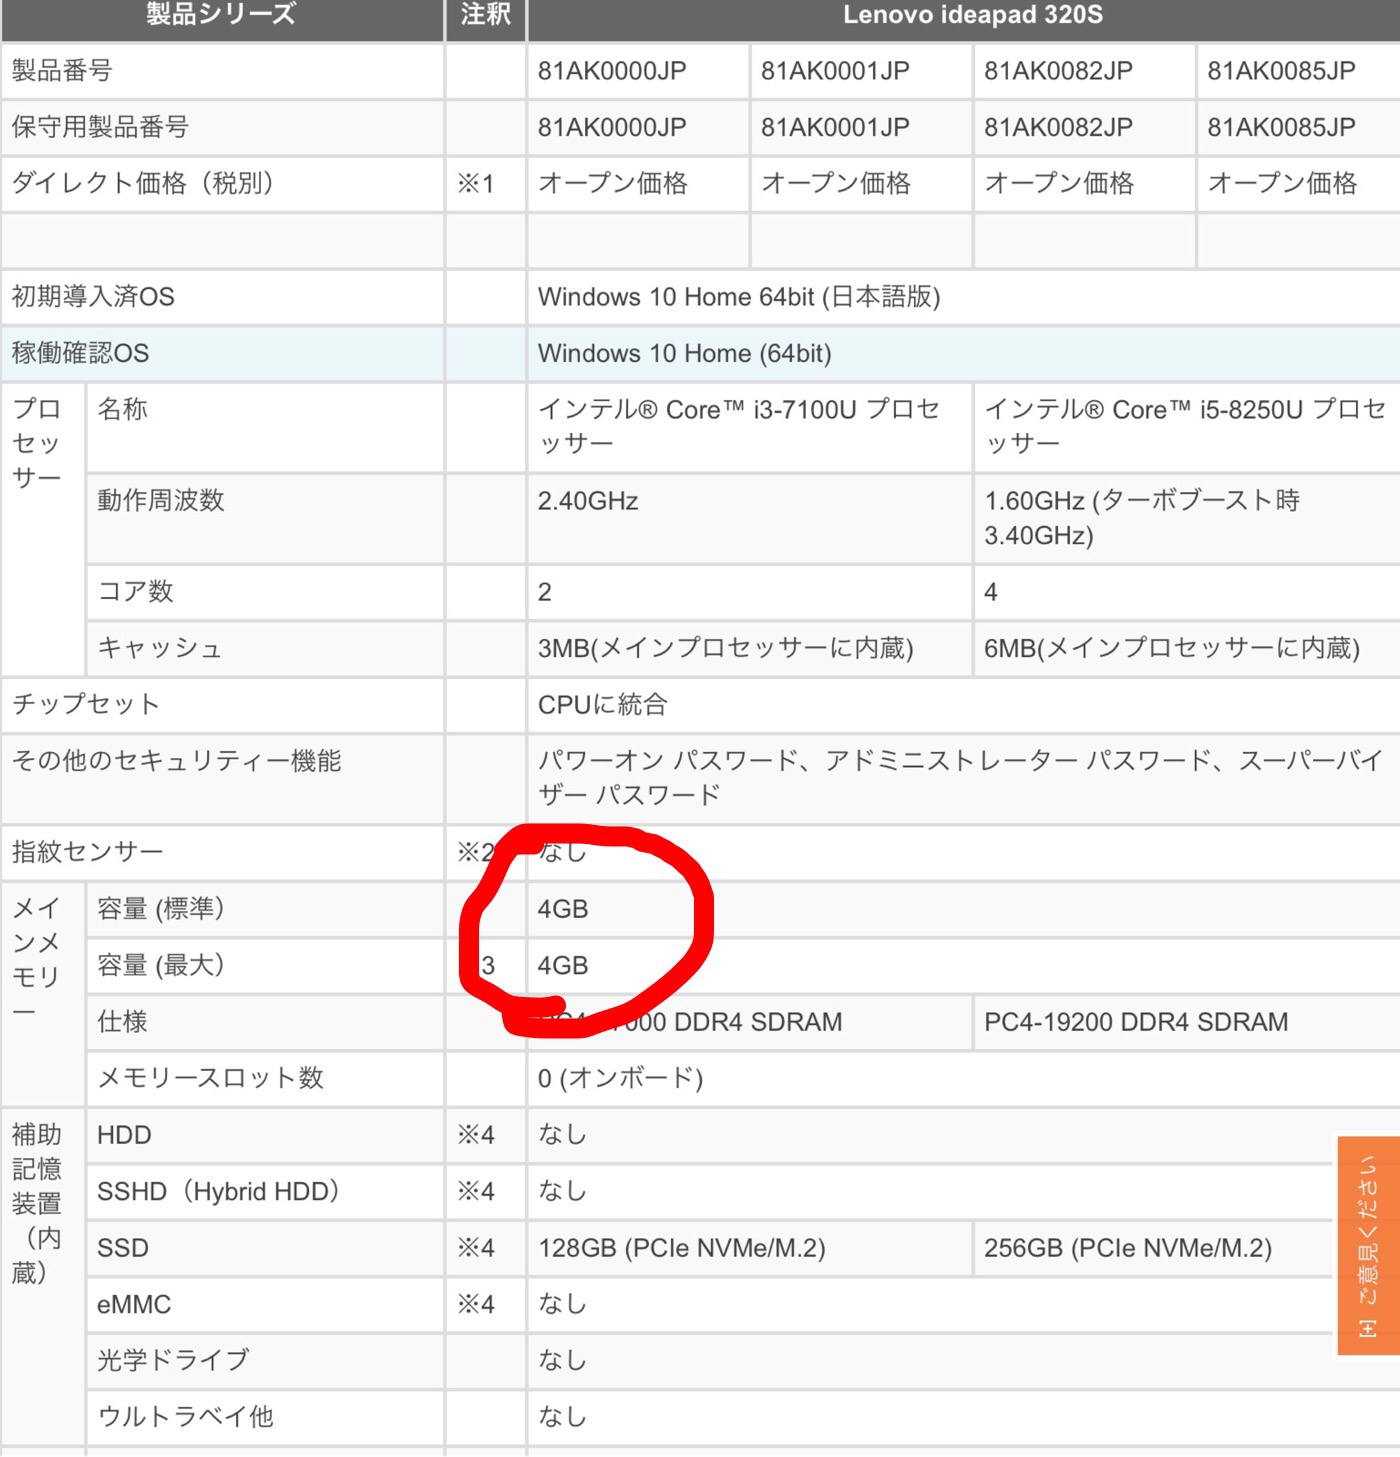Select 81AK0085JP in the 保守用製品番号 row

click(1281, 127)
